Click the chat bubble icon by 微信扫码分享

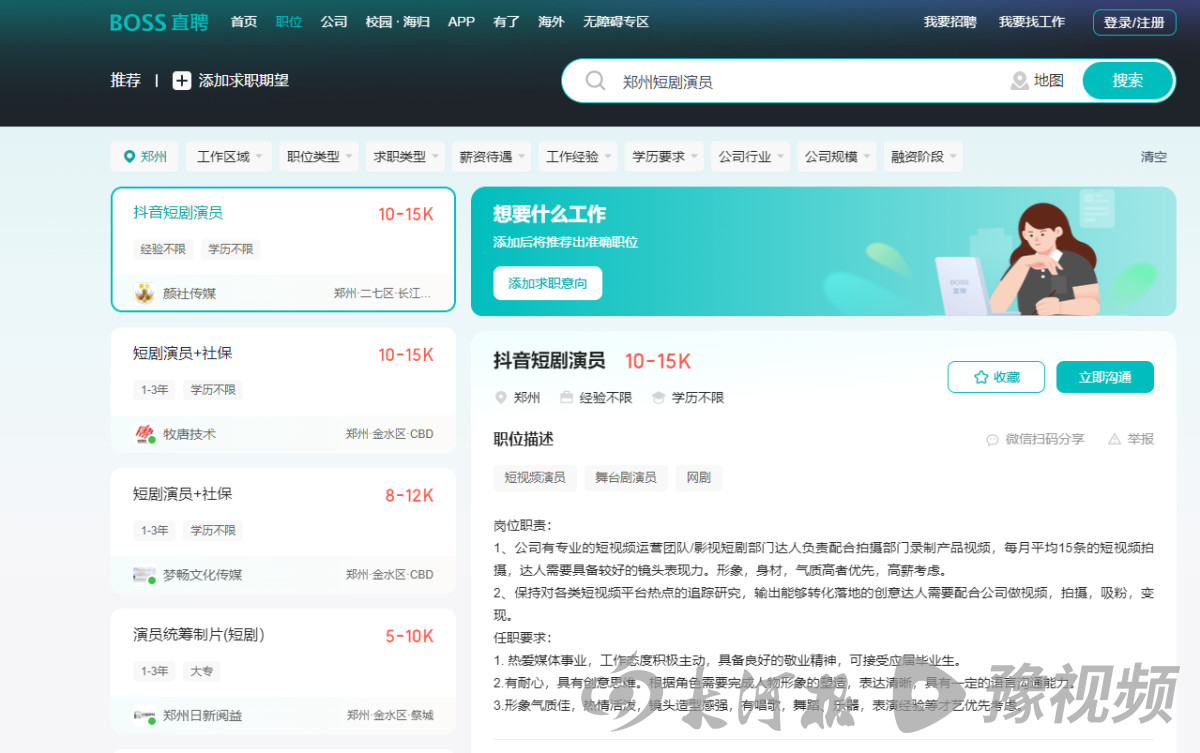click(x=992, y=439)
